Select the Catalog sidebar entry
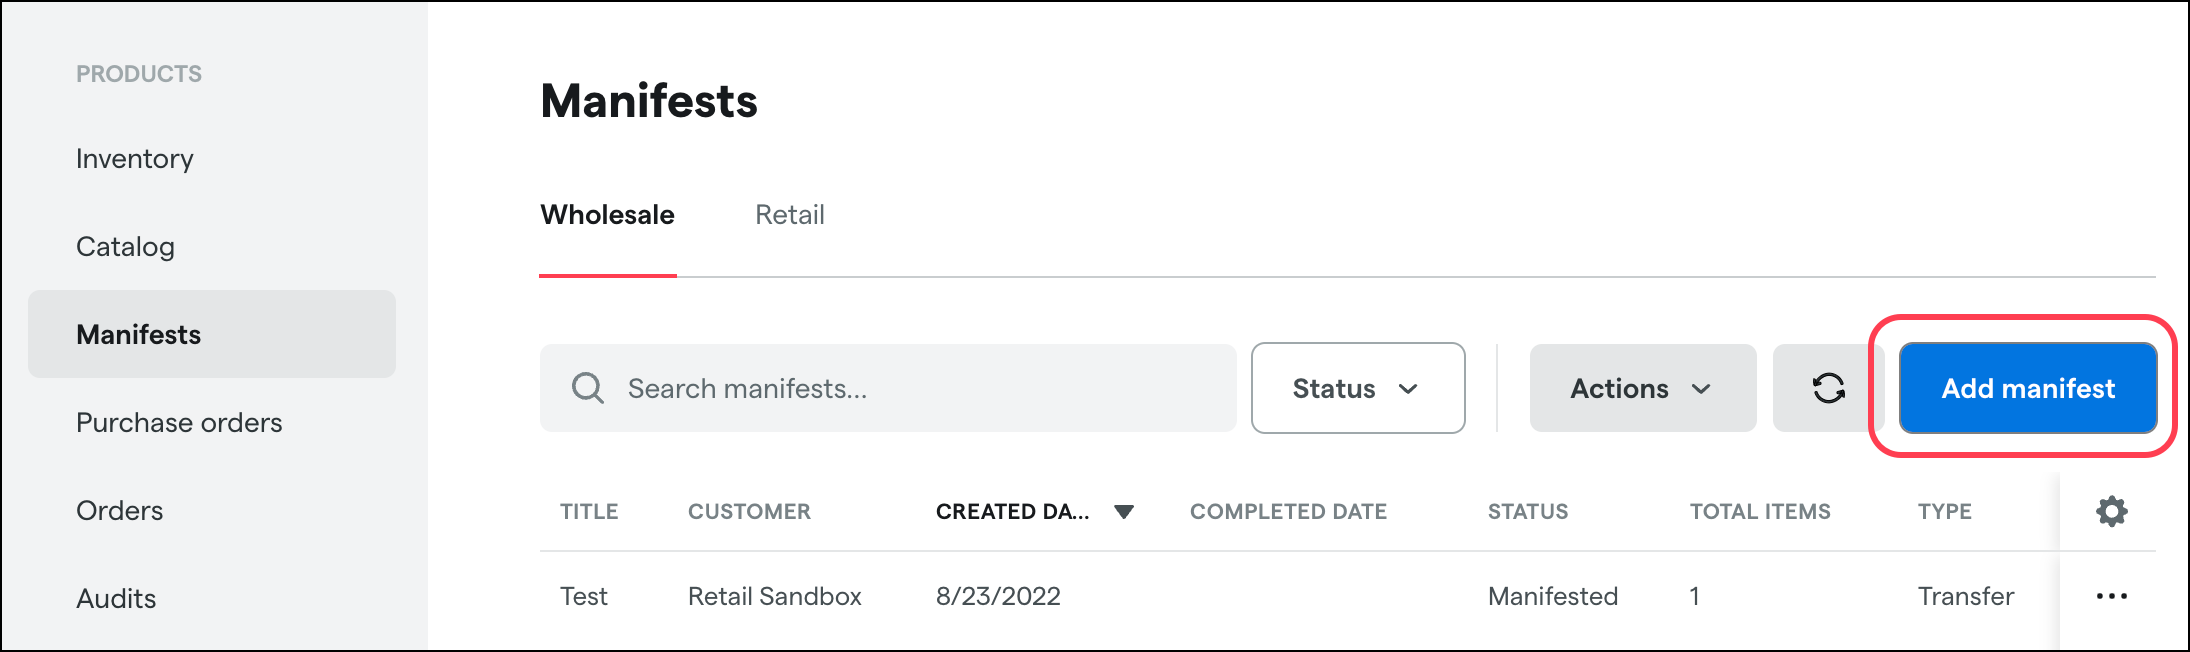The width and height of the screenshot is (2190, 652). [125, 246]
